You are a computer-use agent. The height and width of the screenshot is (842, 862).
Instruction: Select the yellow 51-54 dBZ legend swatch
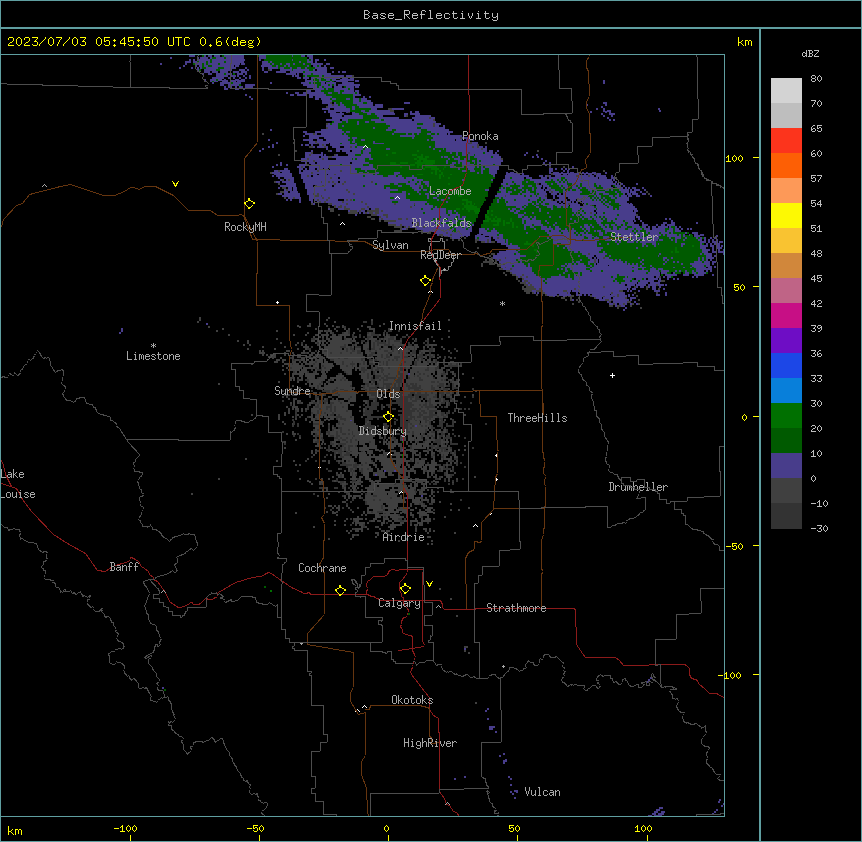tap(786, 215)
